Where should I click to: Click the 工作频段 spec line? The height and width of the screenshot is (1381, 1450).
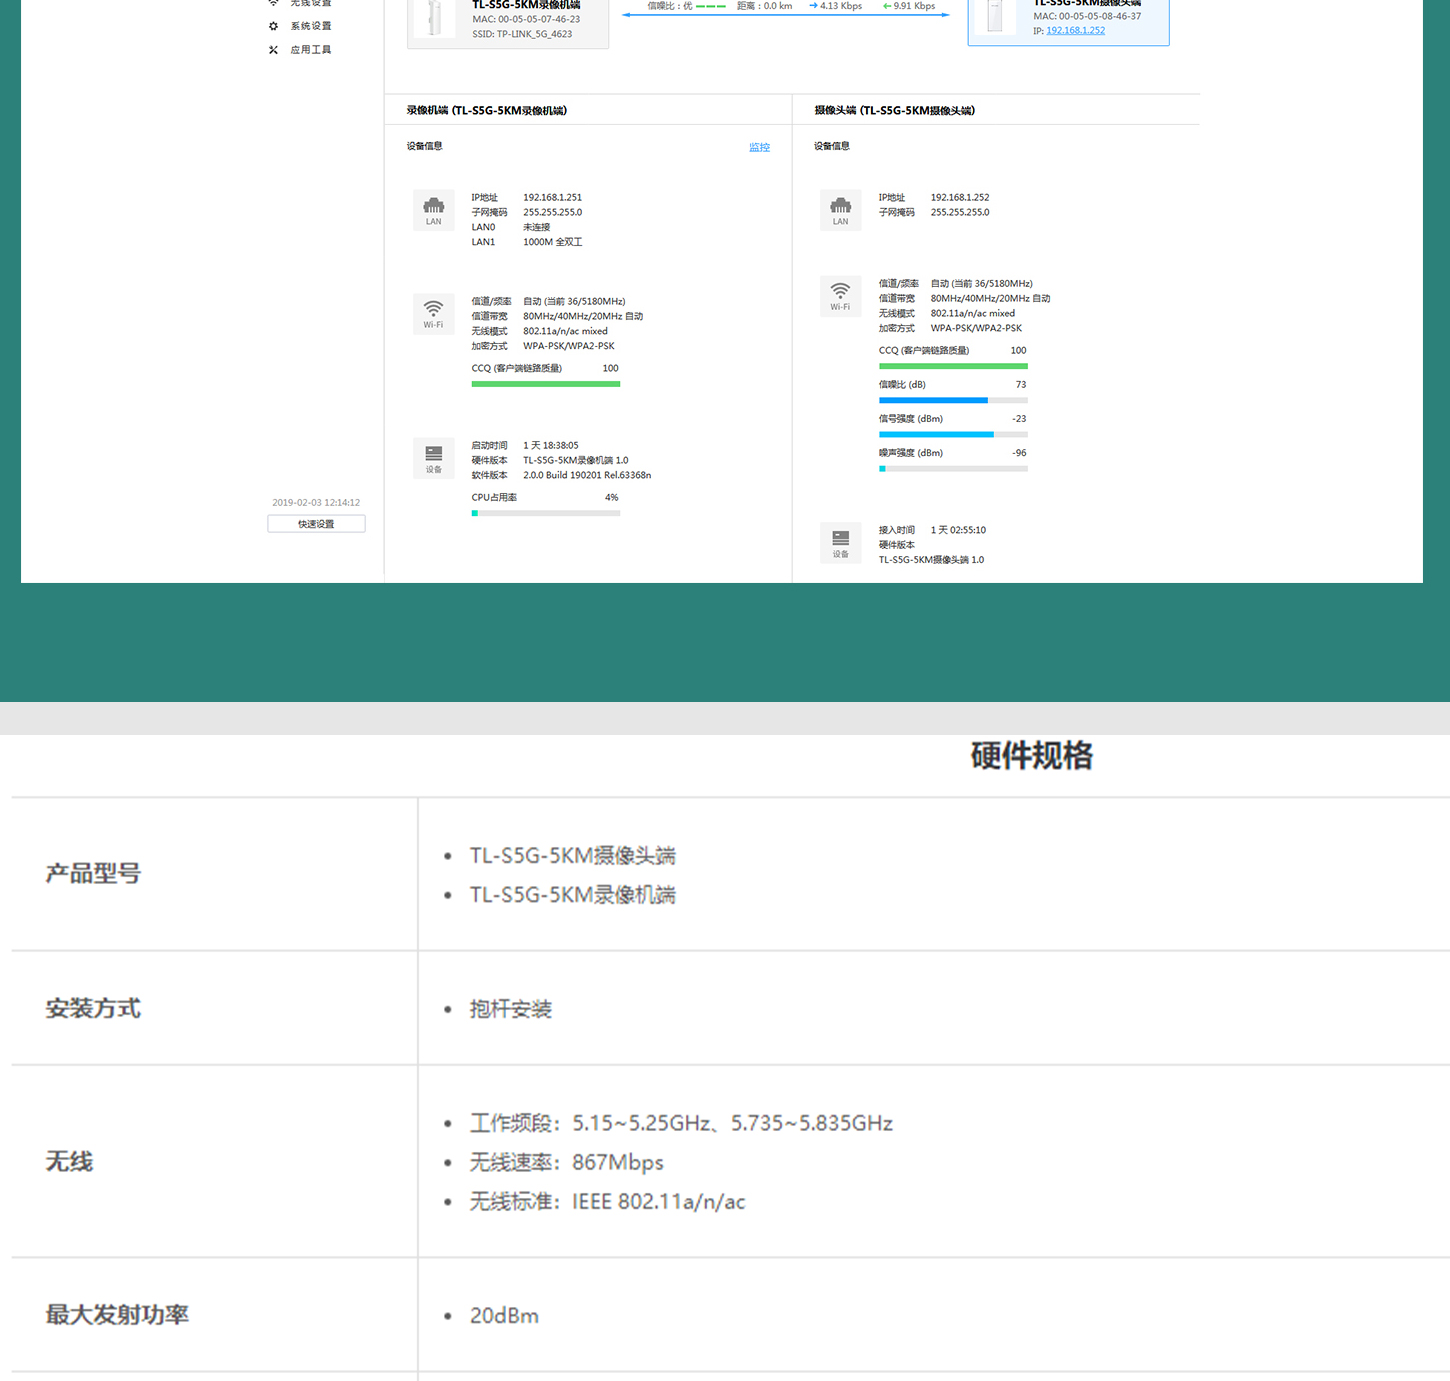click(x=681, y=1123)
